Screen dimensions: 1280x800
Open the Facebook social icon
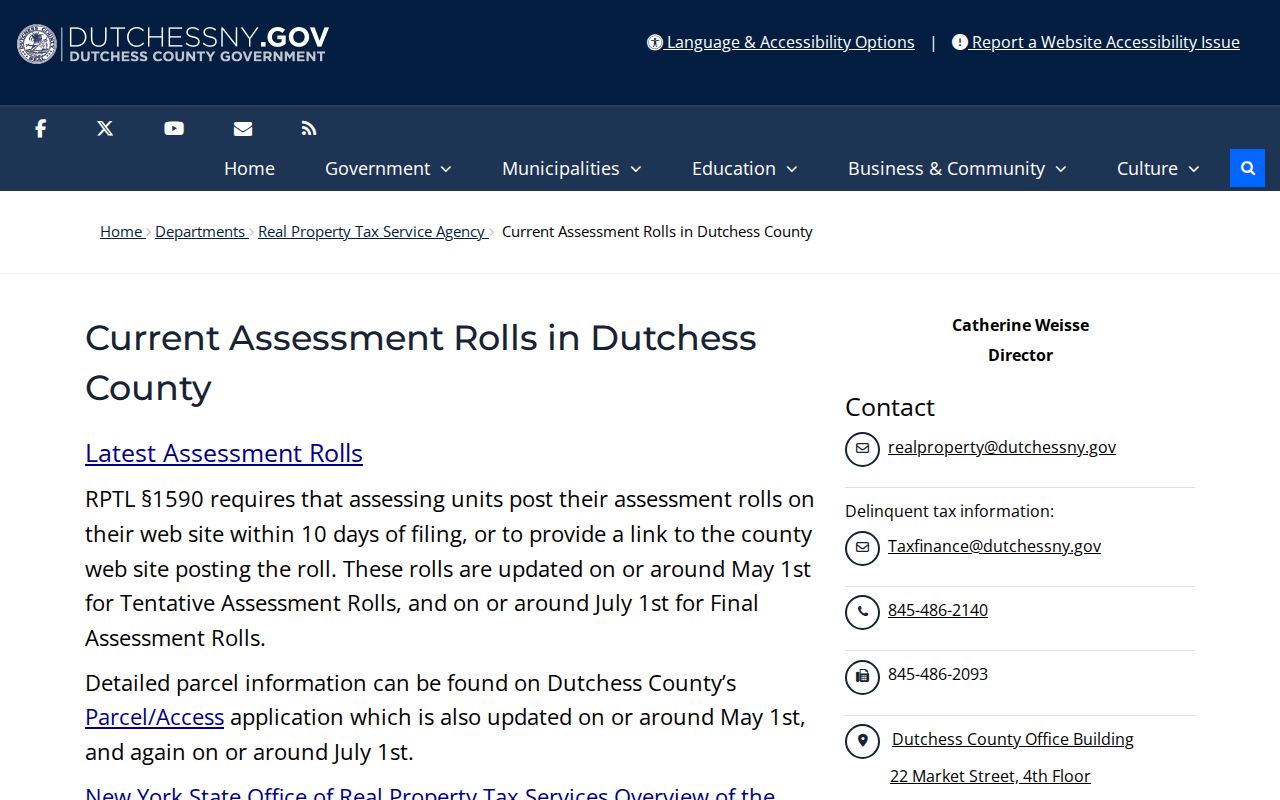[40, 128]
